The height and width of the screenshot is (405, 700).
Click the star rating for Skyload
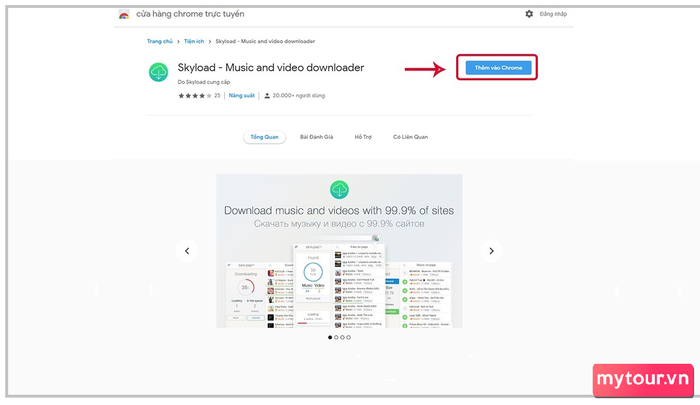(195, 96)
